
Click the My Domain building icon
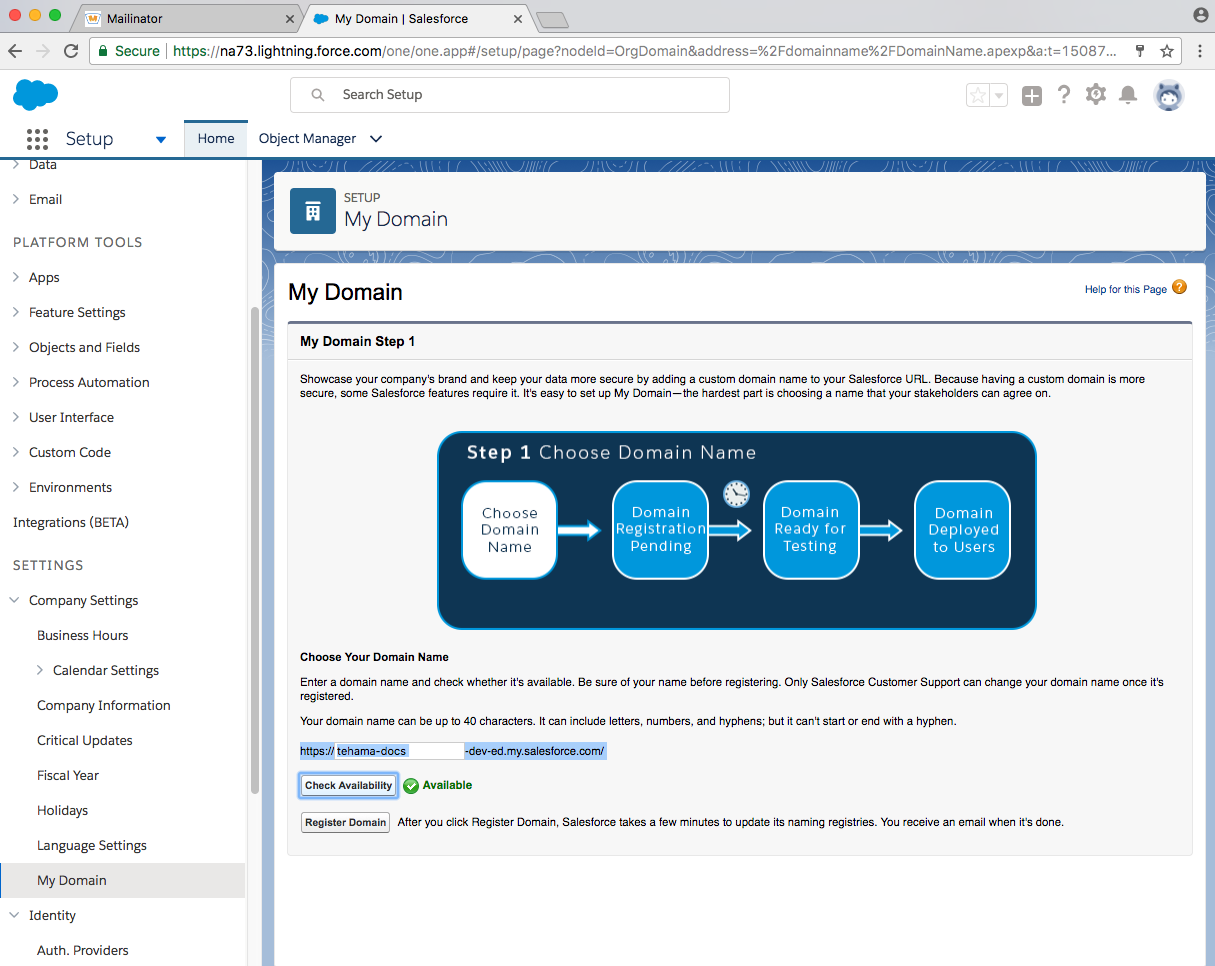click(313, 211)
